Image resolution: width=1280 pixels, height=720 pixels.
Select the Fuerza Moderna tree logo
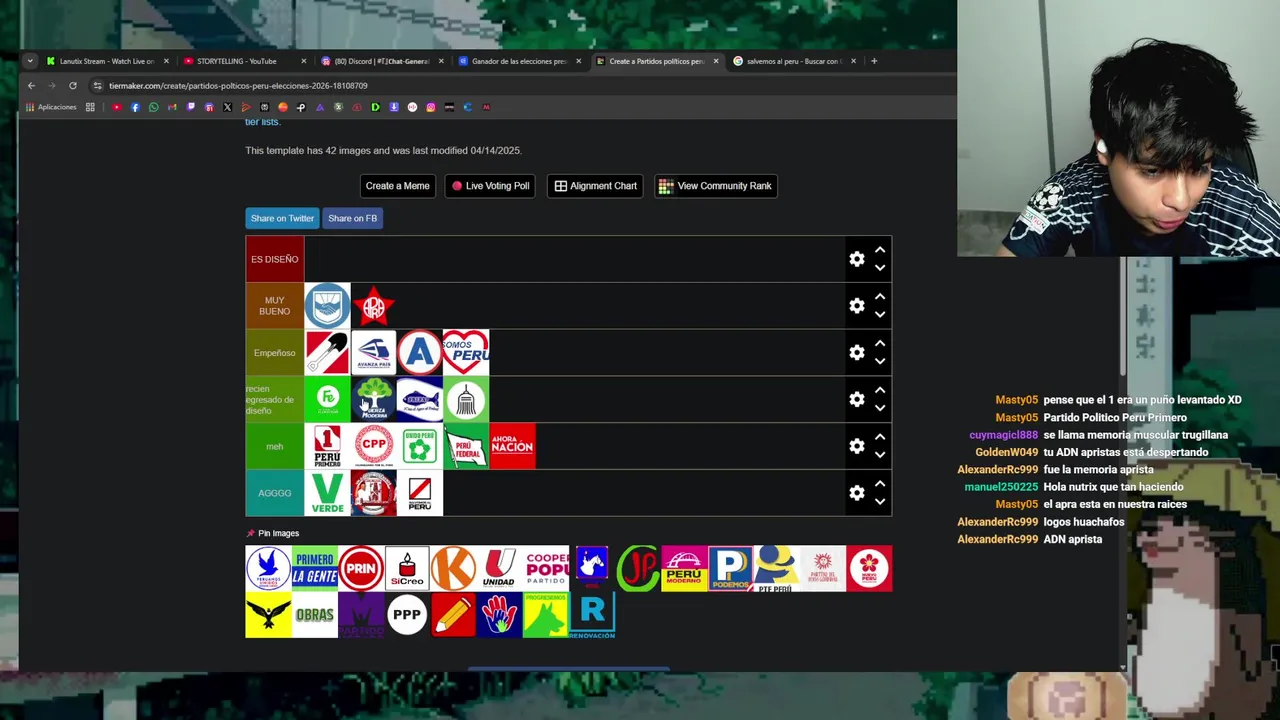point(374,399)
